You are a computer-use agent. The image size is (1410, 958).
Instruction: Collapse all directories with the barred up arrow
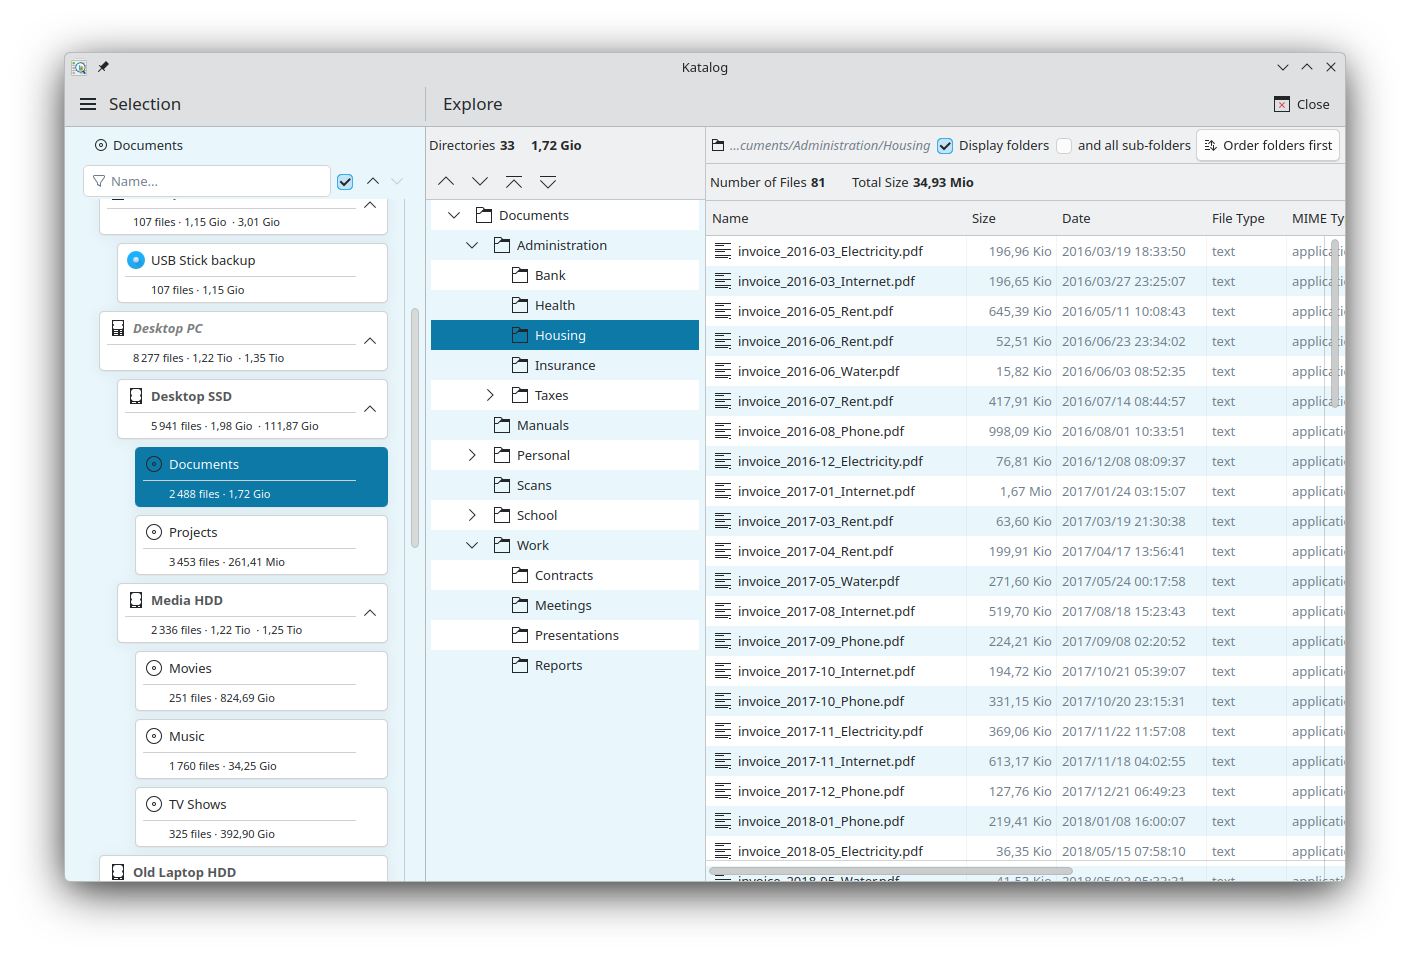pyautogui.click(x=514, y=181)
